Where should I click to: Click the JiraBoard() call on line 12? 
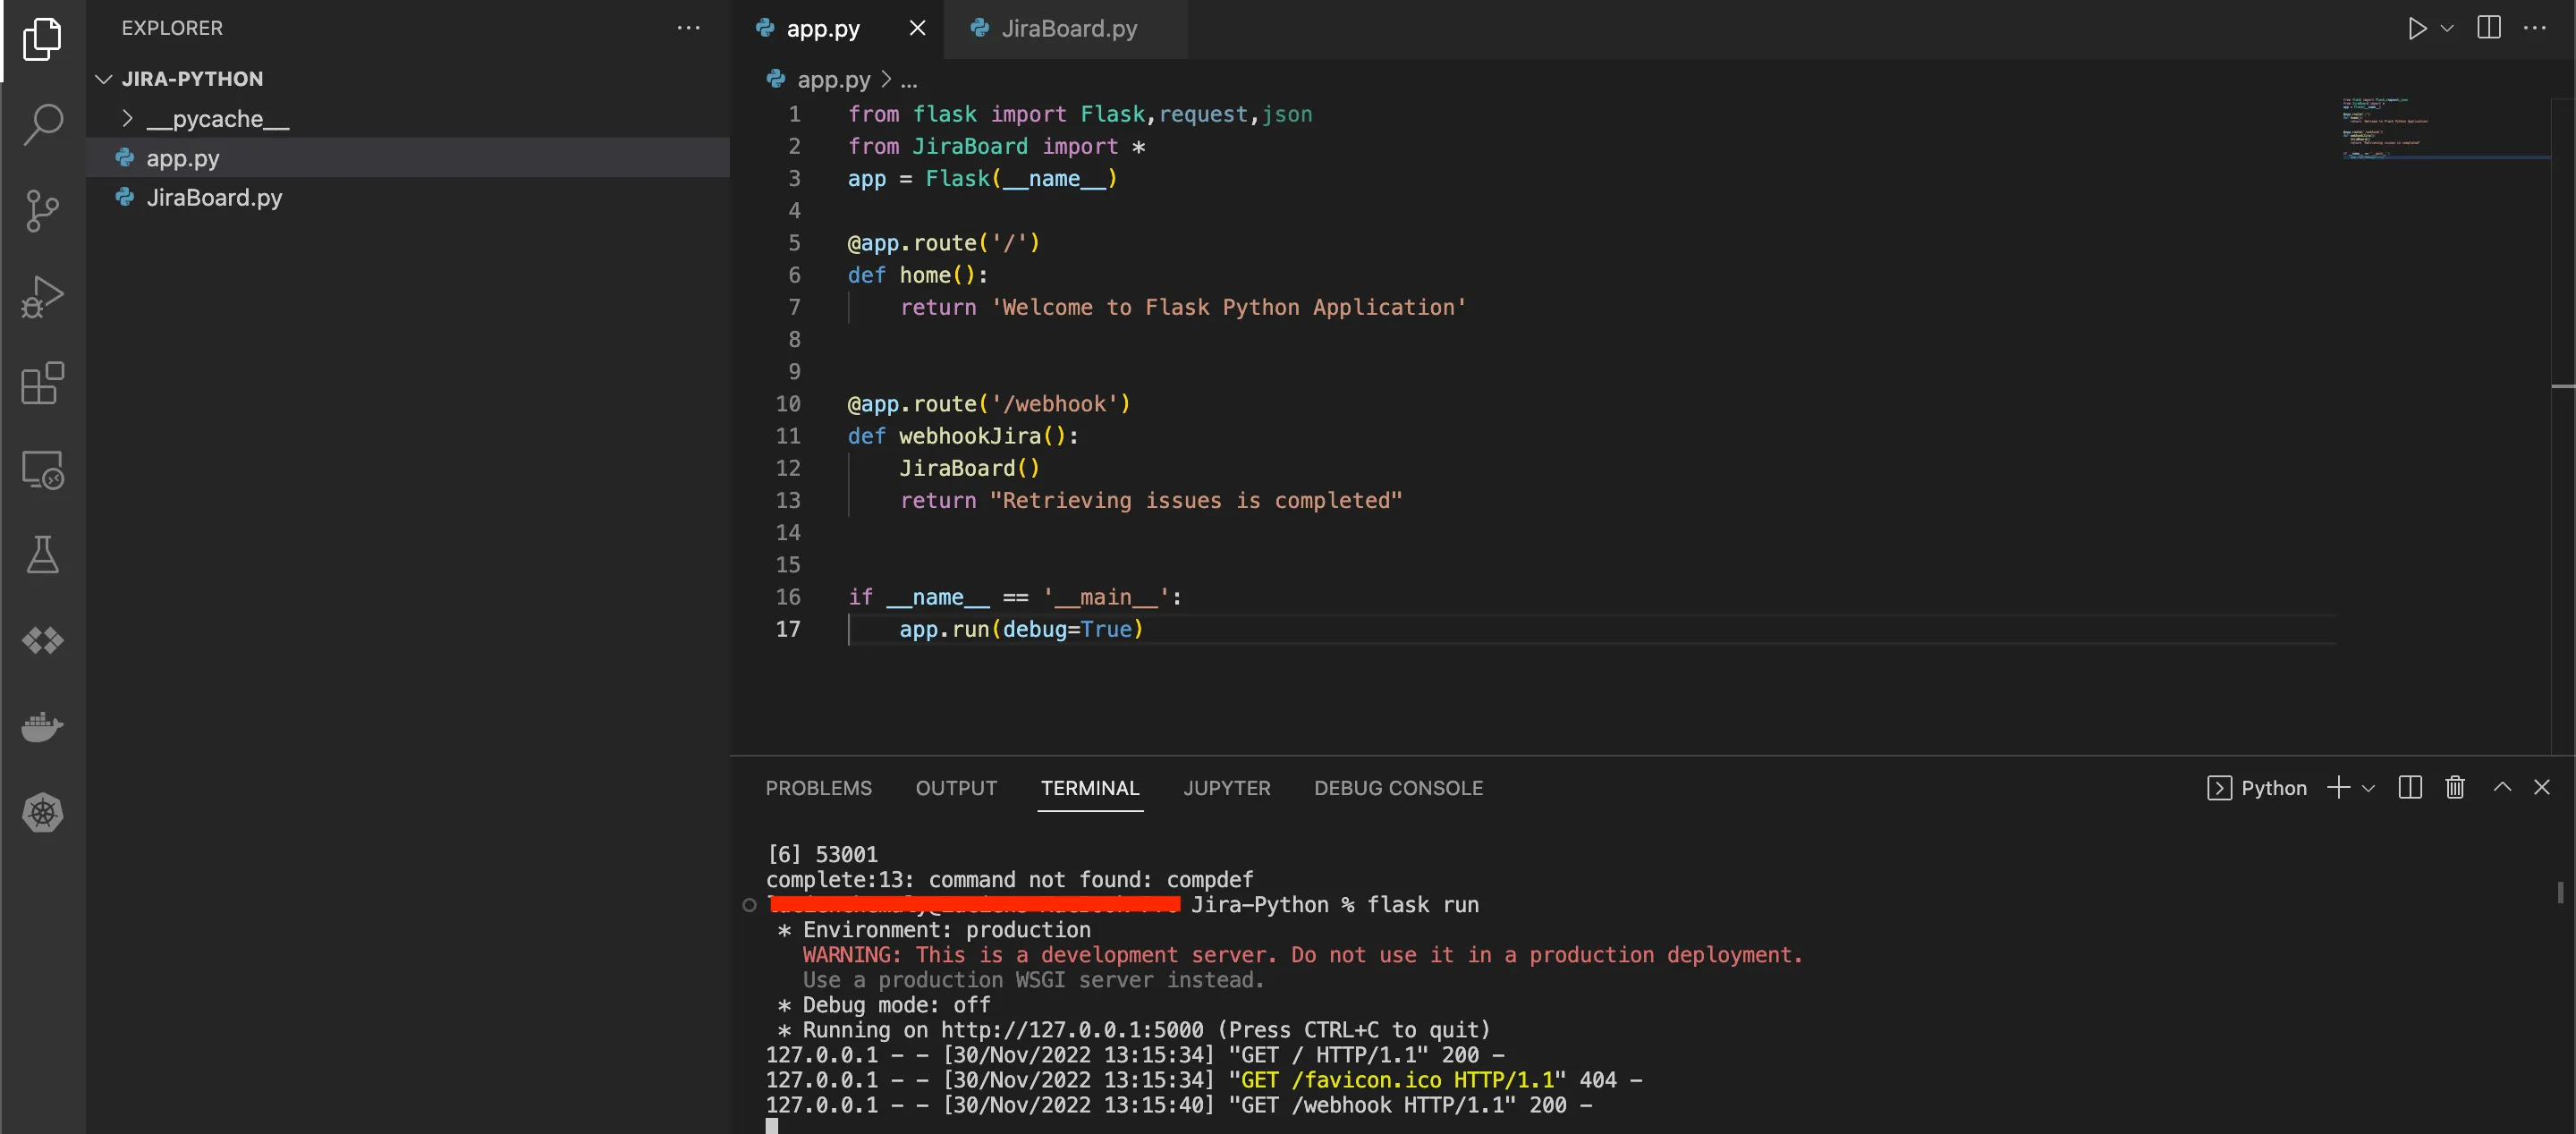pos(969,468)
